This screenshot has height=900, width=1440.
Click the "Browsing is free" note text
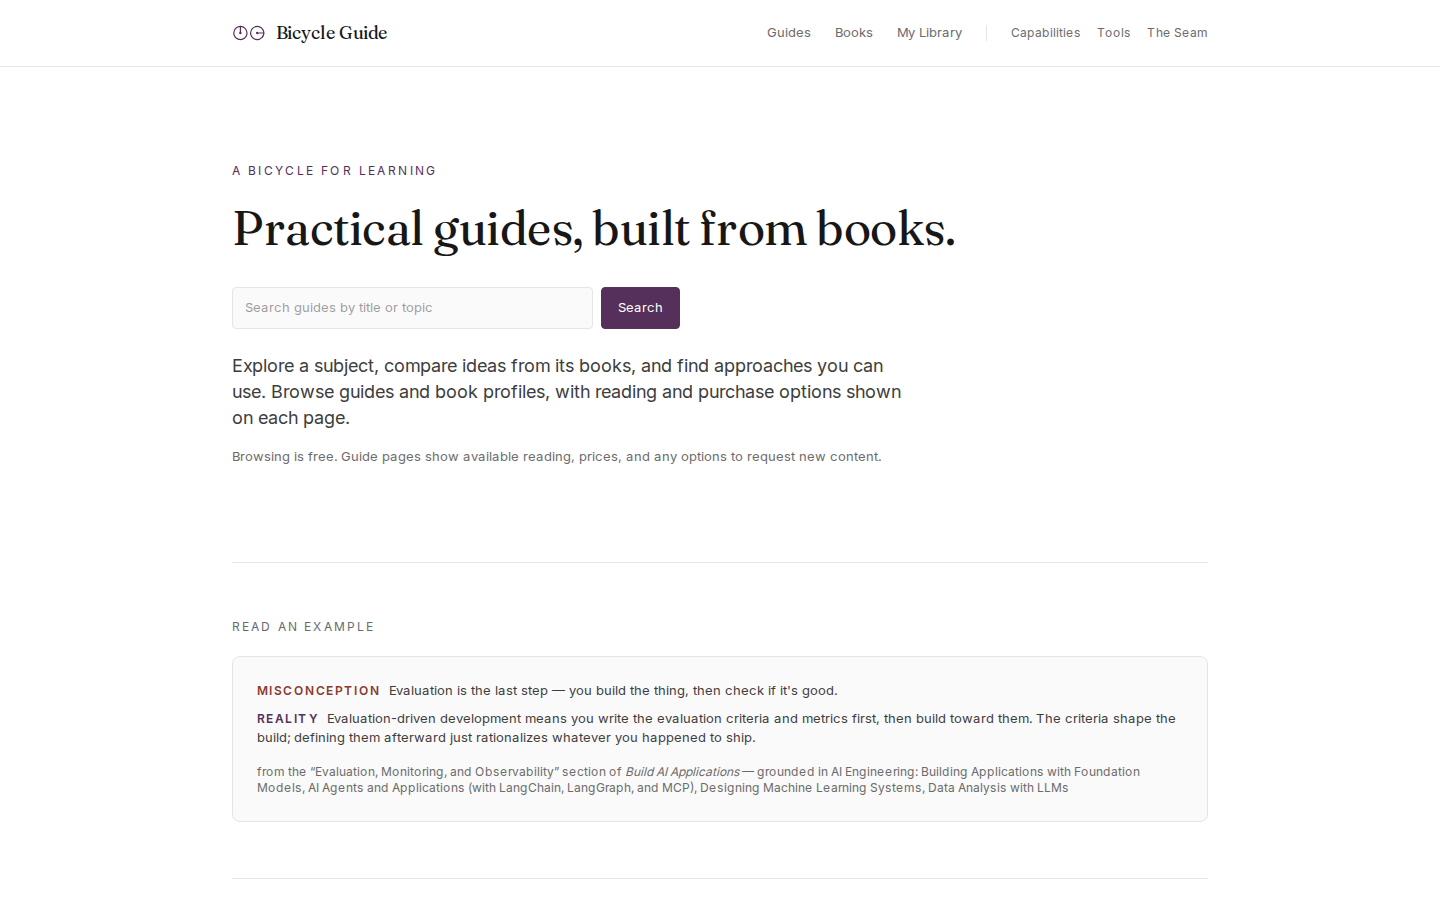click(557, 457)
